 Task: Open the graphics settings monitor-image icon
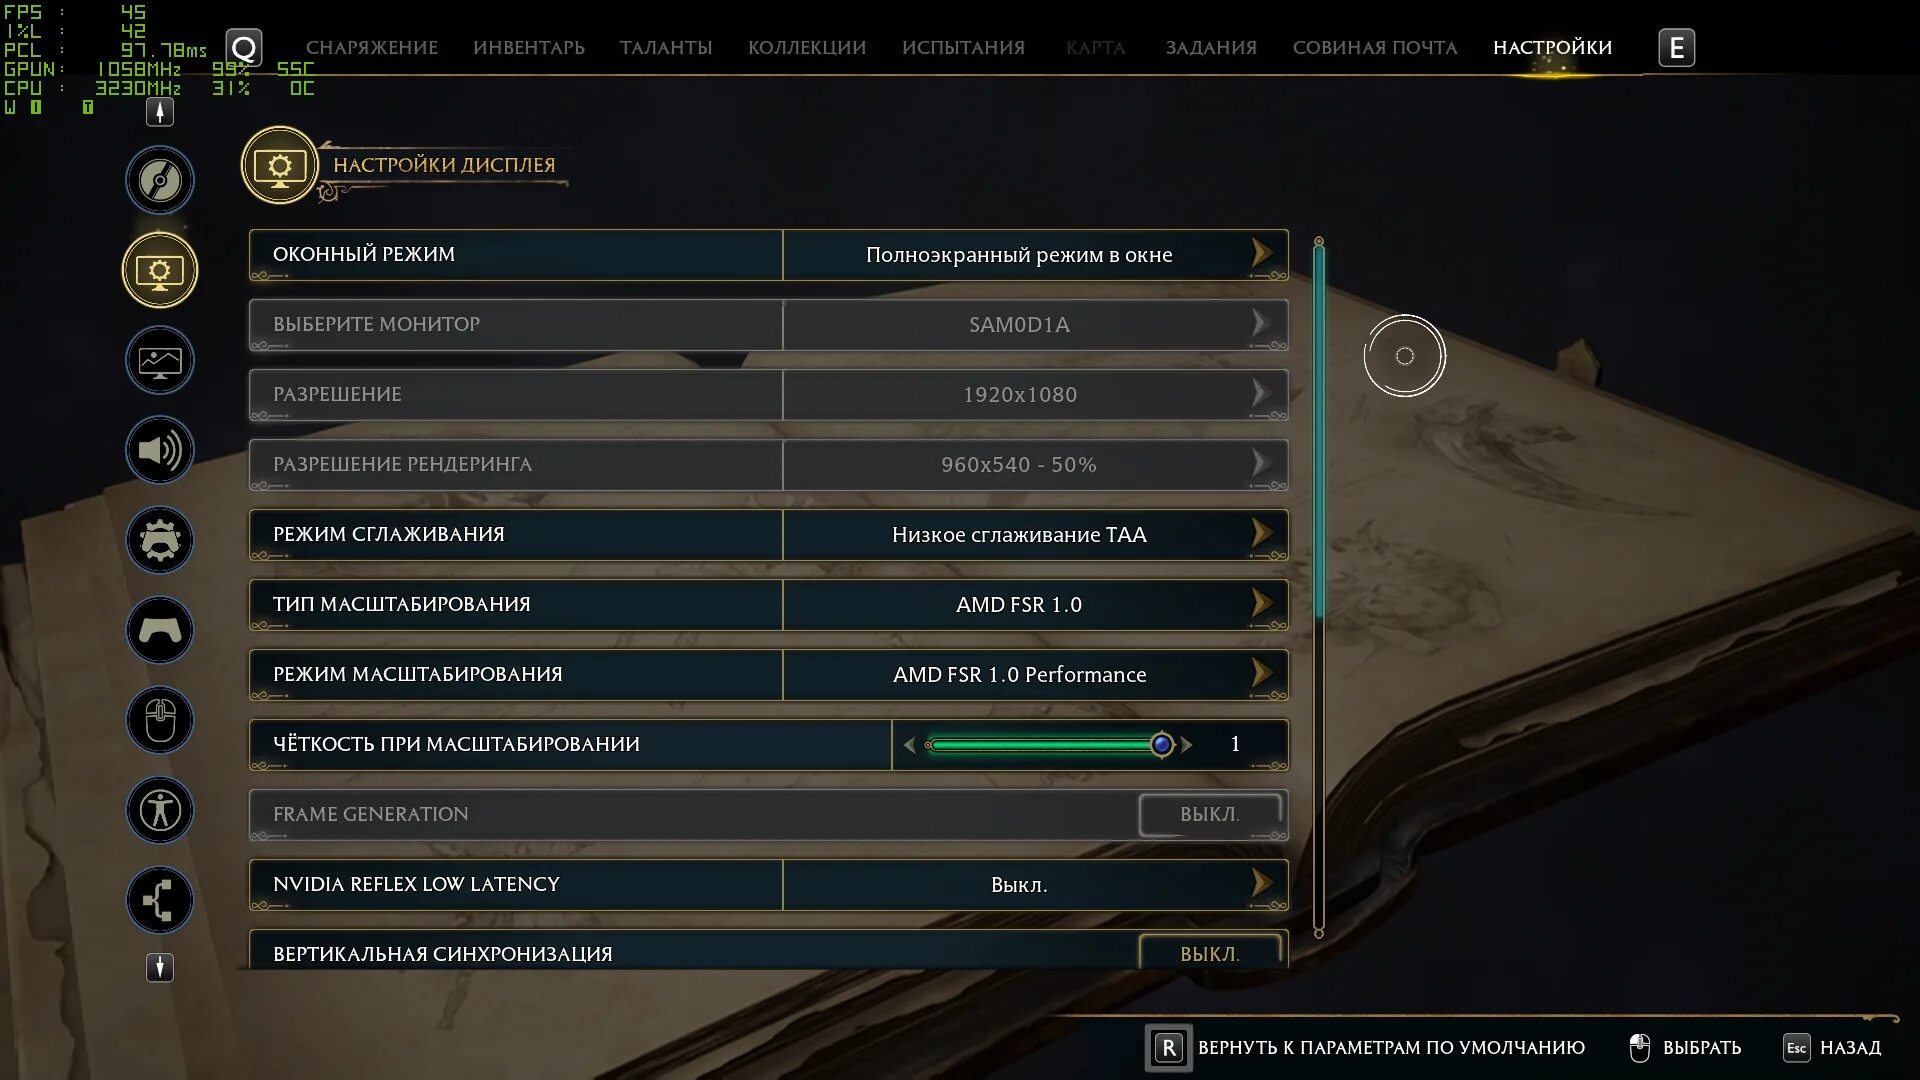(x=160, y=360)
